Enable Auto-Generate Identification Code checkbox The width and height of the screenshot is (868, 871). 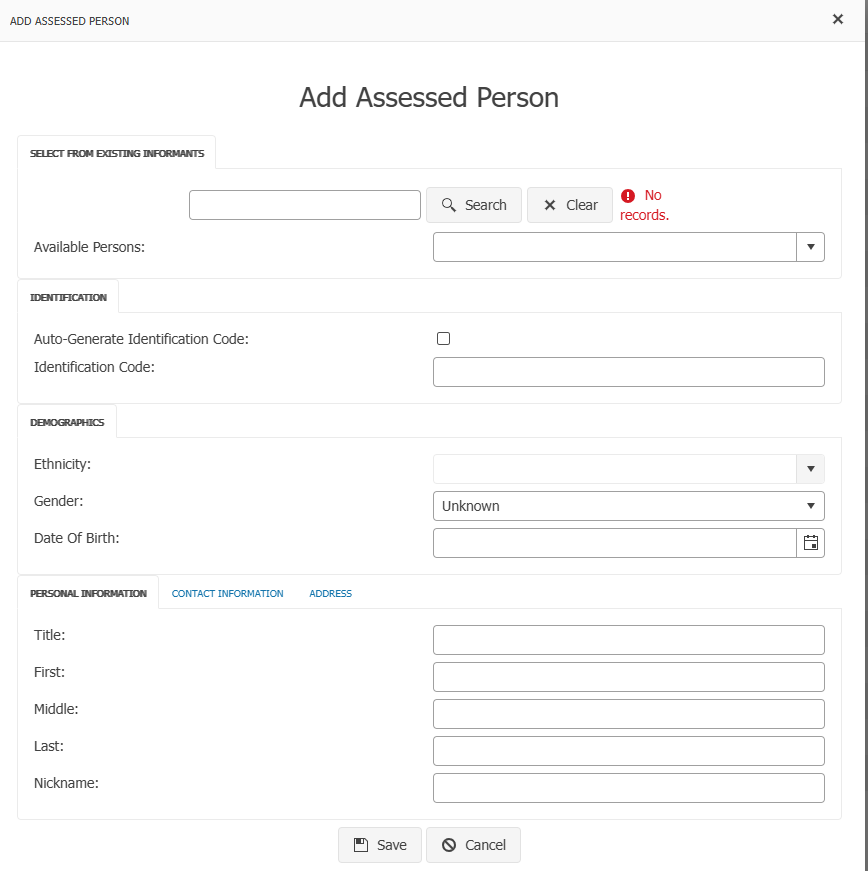click(x=444, y=339)
